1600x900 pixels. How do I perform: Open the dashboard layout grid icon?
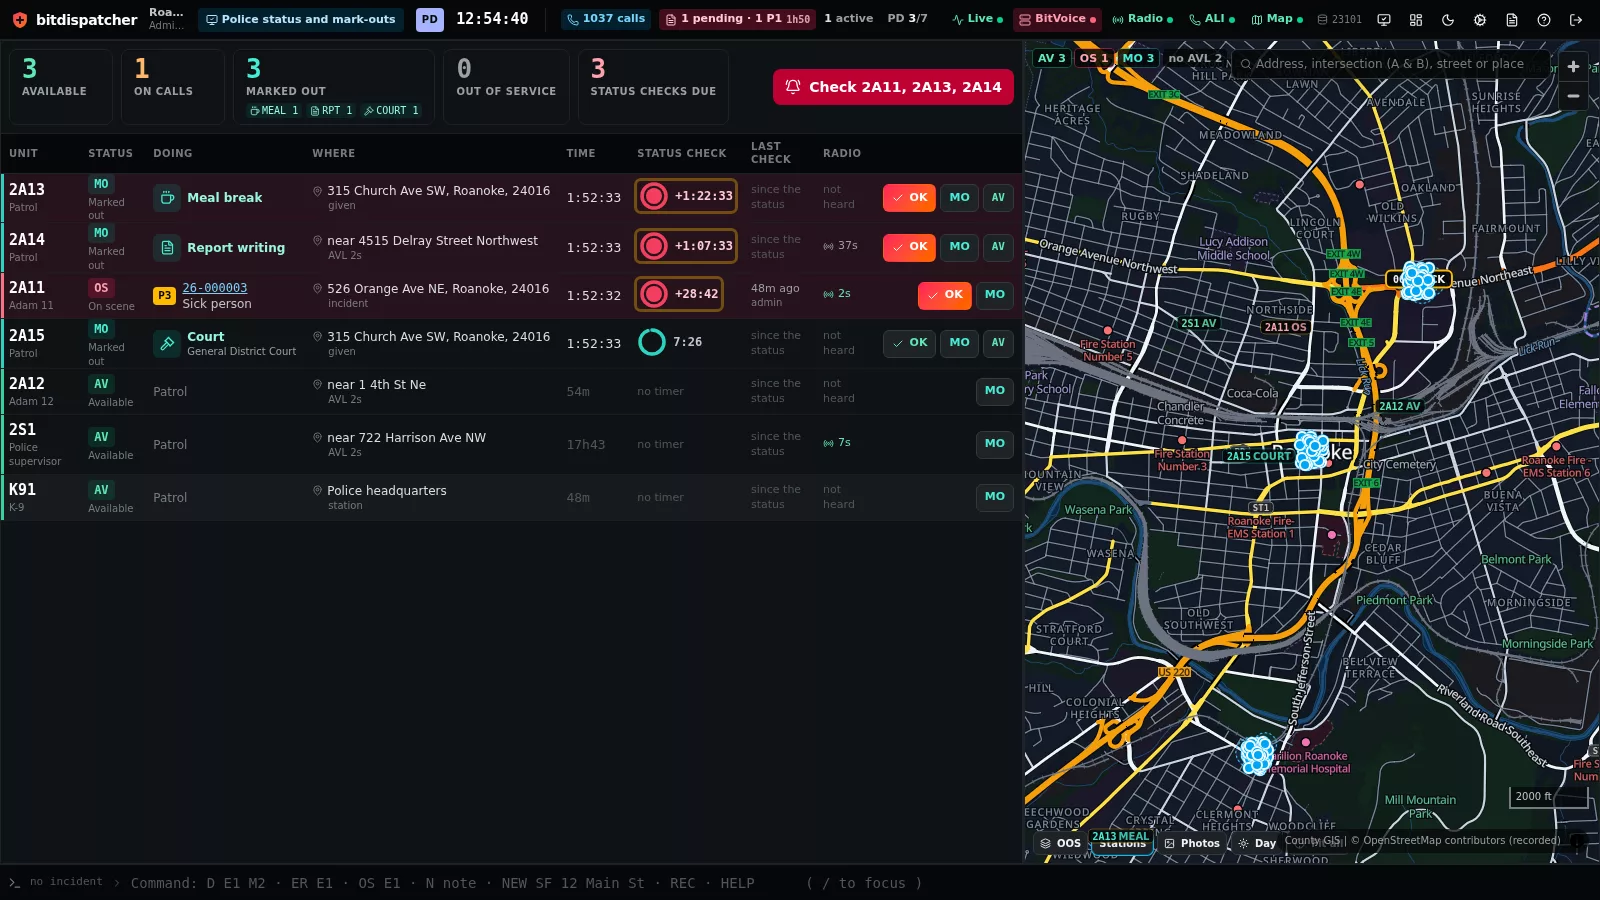tap(1416, 19)
